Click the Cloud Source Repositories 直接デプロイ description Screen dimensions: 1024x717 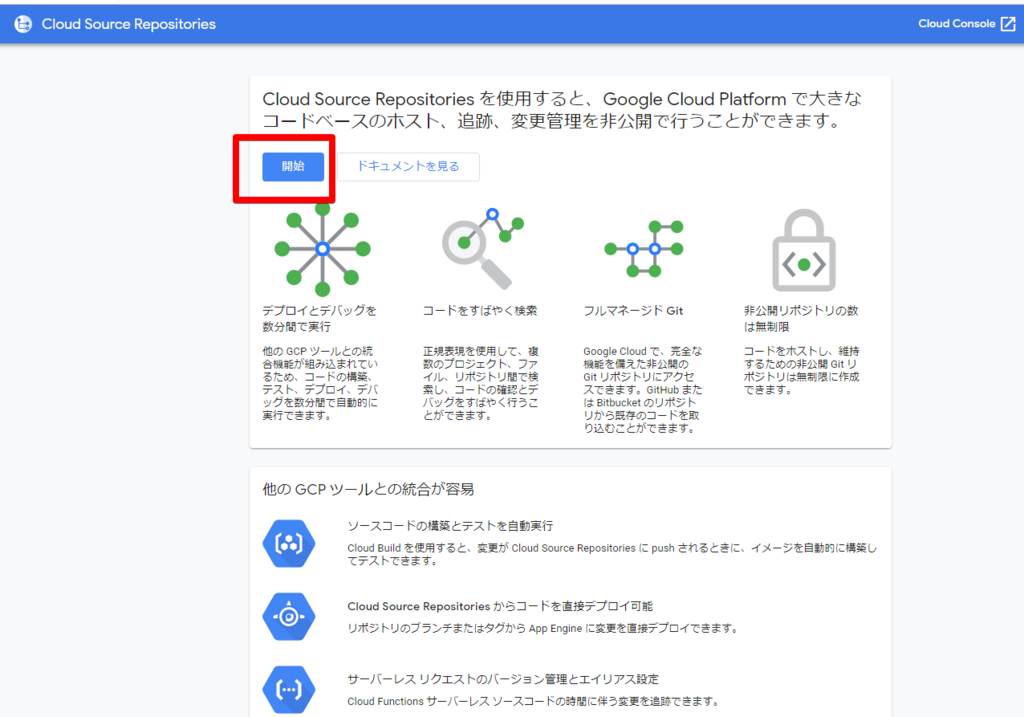(x=500, y=605)
